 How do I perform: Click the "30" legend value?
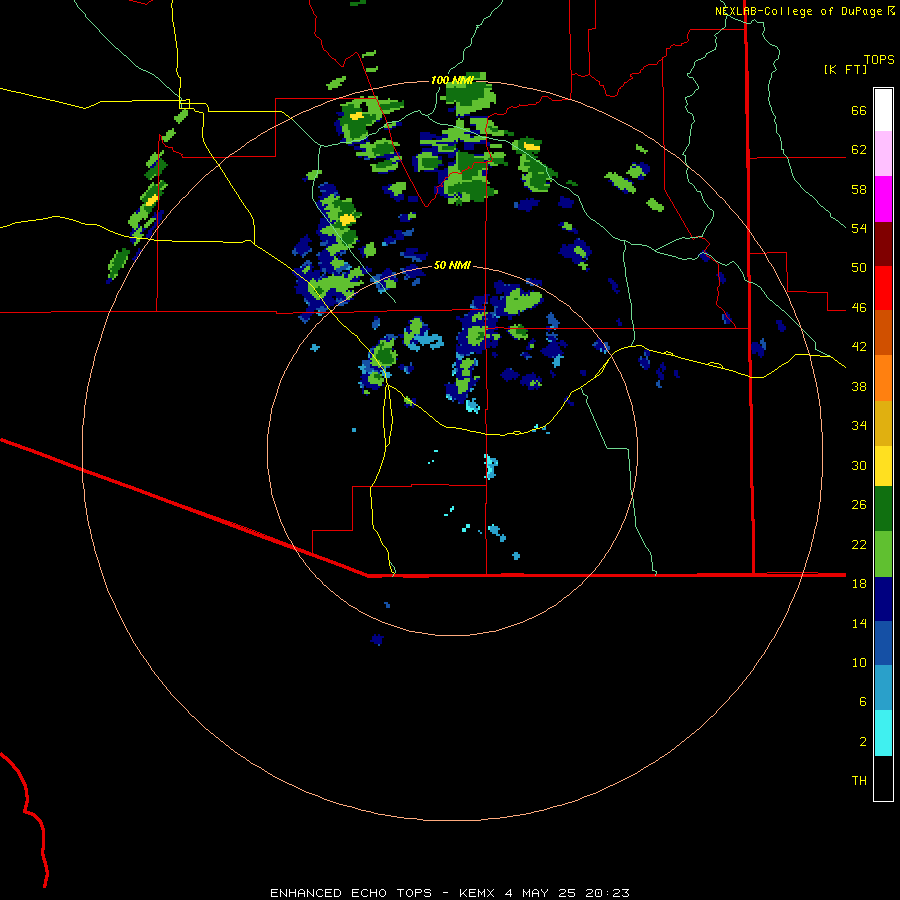click(859, 465)
